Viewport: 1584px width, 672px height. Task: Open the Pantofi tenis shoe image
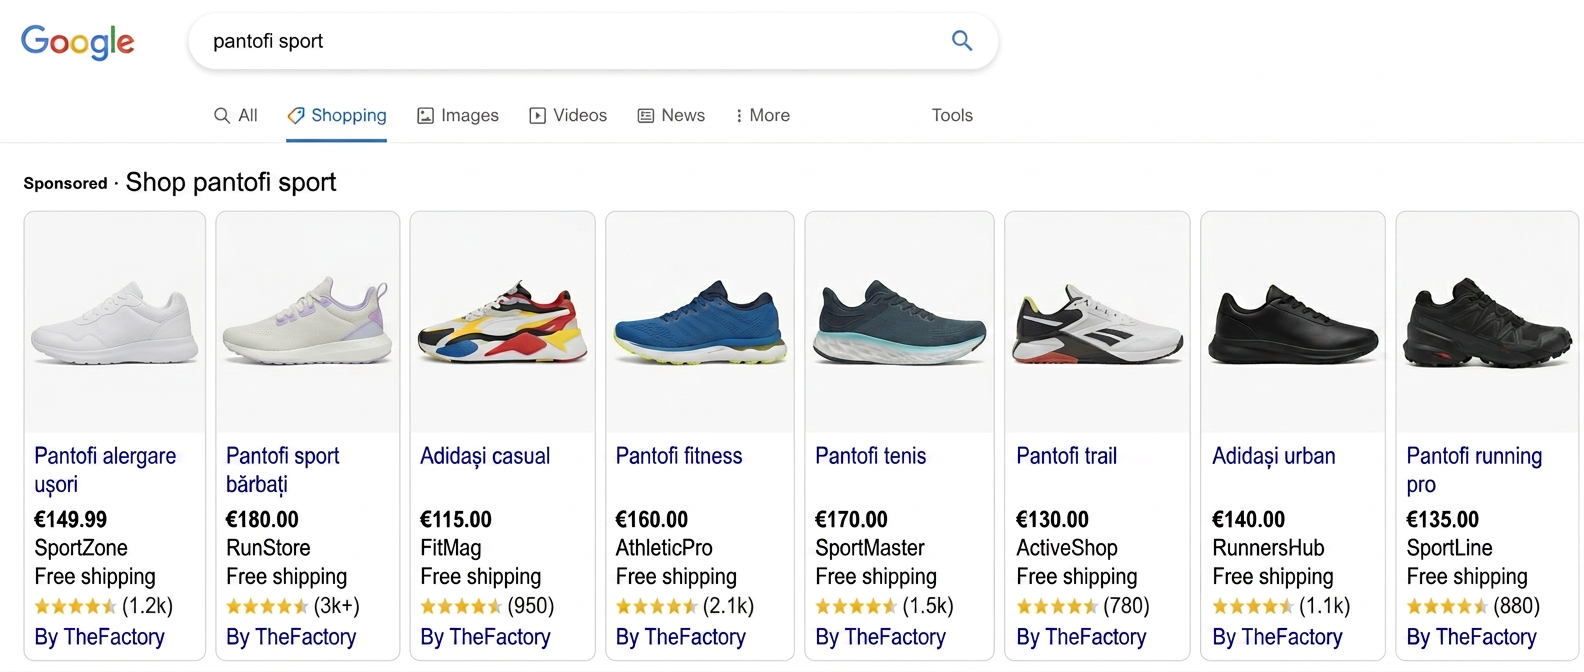[x=900, y=322]
